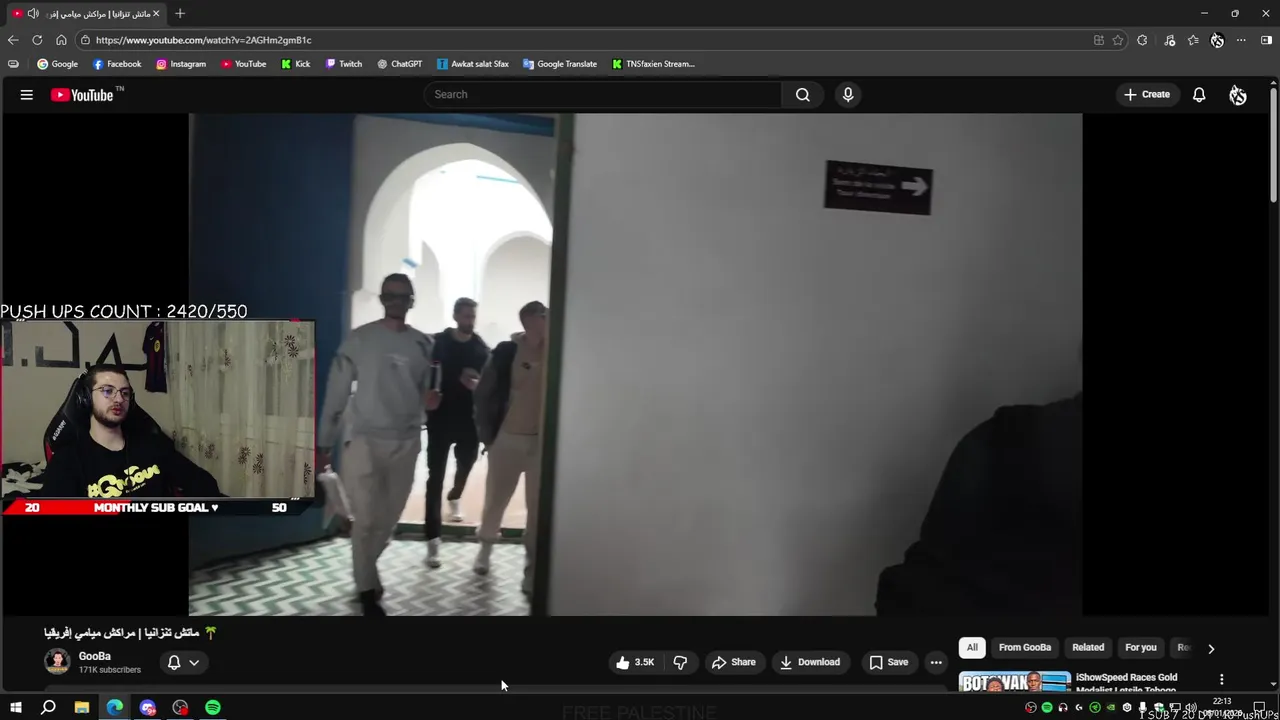Open the YouTube bookmark in favorites bar
The image size is (1280, 720).
pos(244,64)
